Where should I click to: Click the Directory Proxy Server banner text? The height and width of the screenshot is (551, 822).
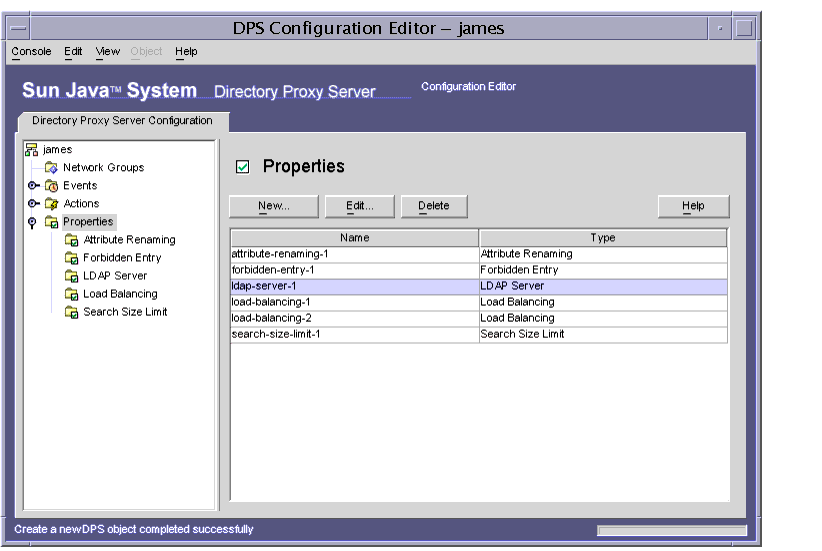tap(295, 92)
